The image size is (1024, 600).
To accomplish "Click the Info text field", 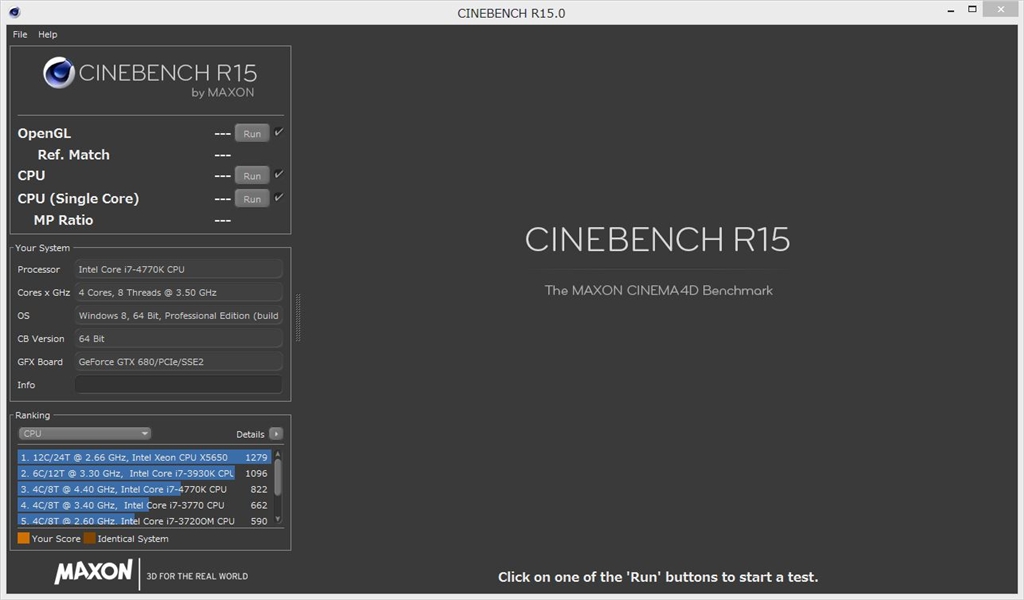I will pos(179,385).
